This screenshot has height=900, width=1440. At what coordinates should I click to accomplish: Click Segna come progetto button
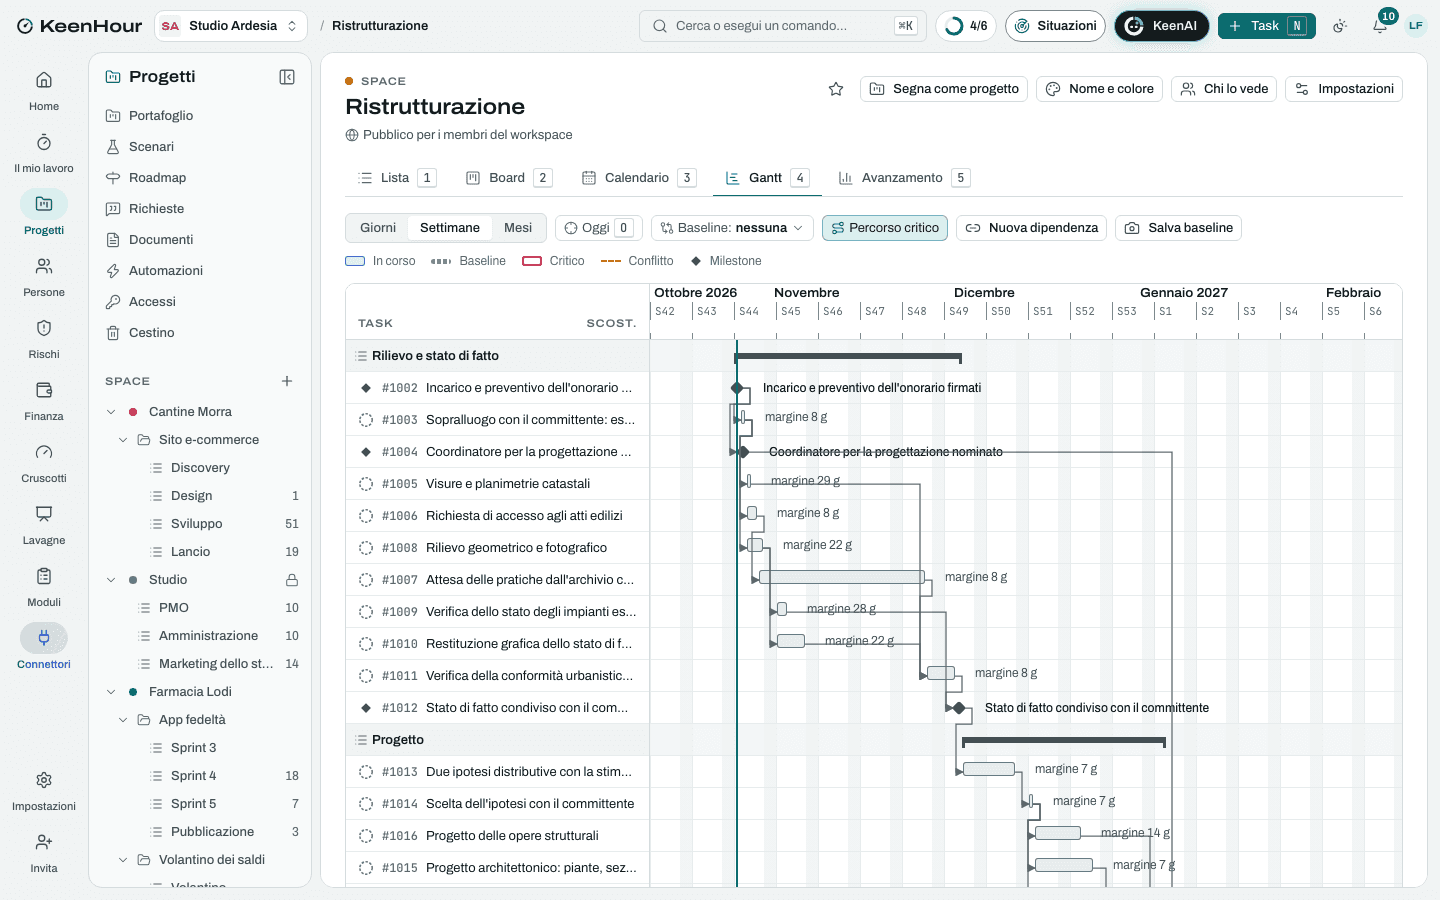pos(944,89)
